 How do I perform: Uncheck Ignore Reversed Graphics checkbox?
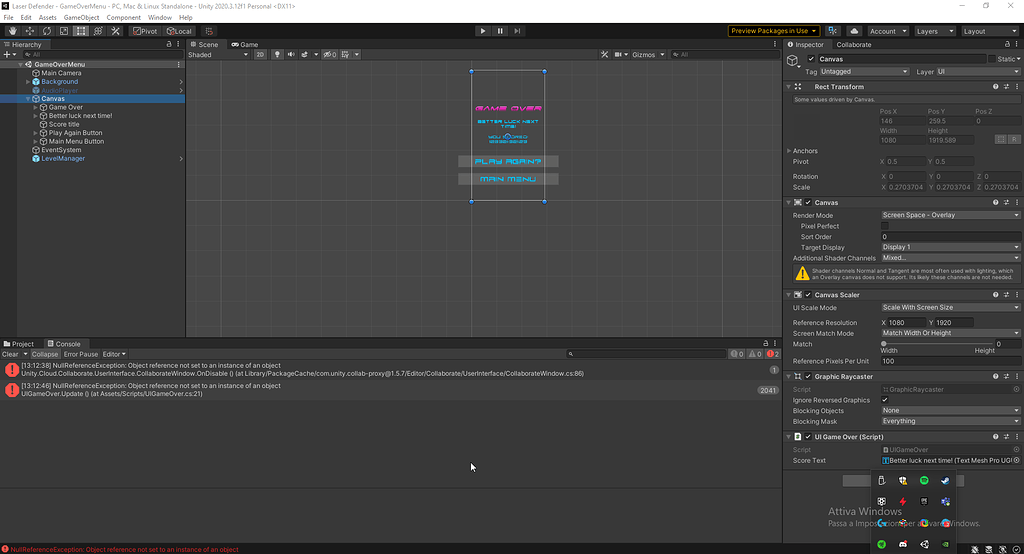coord(884,400)
